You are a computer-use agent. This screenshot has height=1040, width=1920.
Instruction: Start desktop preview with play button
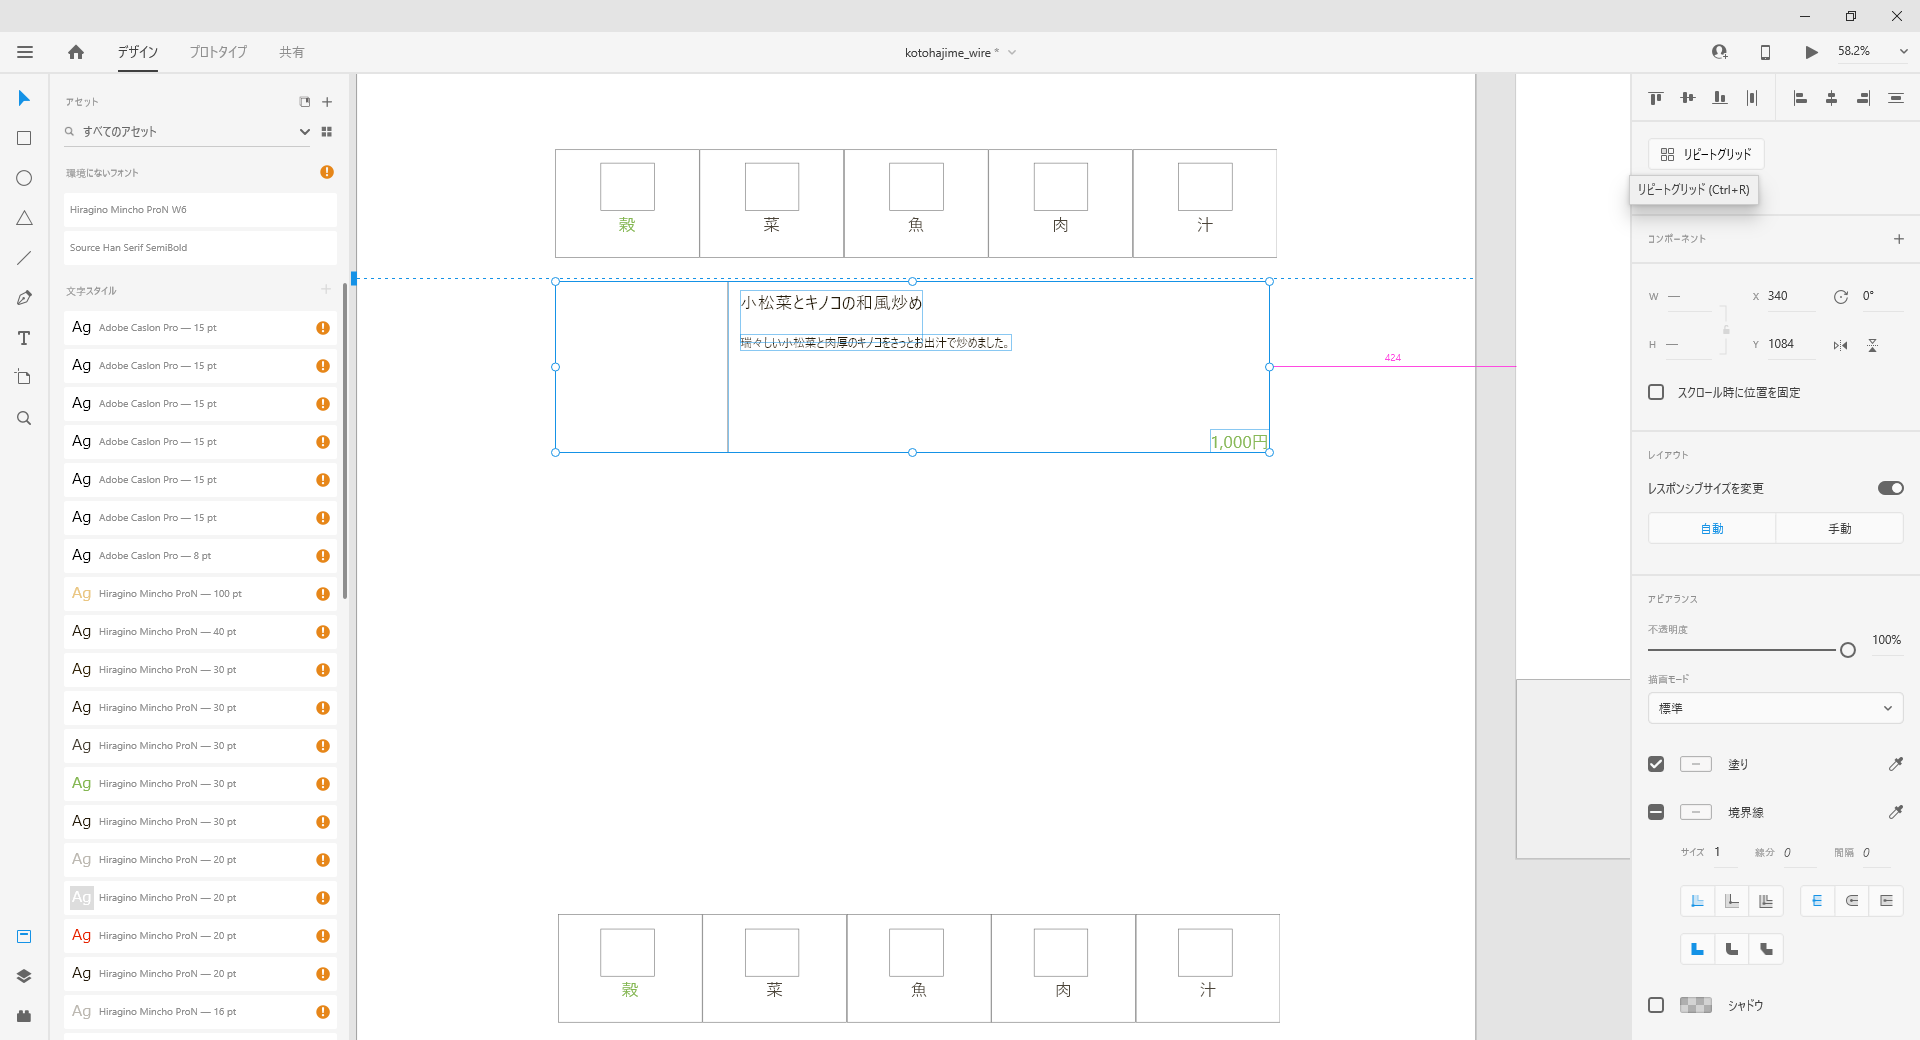(1811, 52)
